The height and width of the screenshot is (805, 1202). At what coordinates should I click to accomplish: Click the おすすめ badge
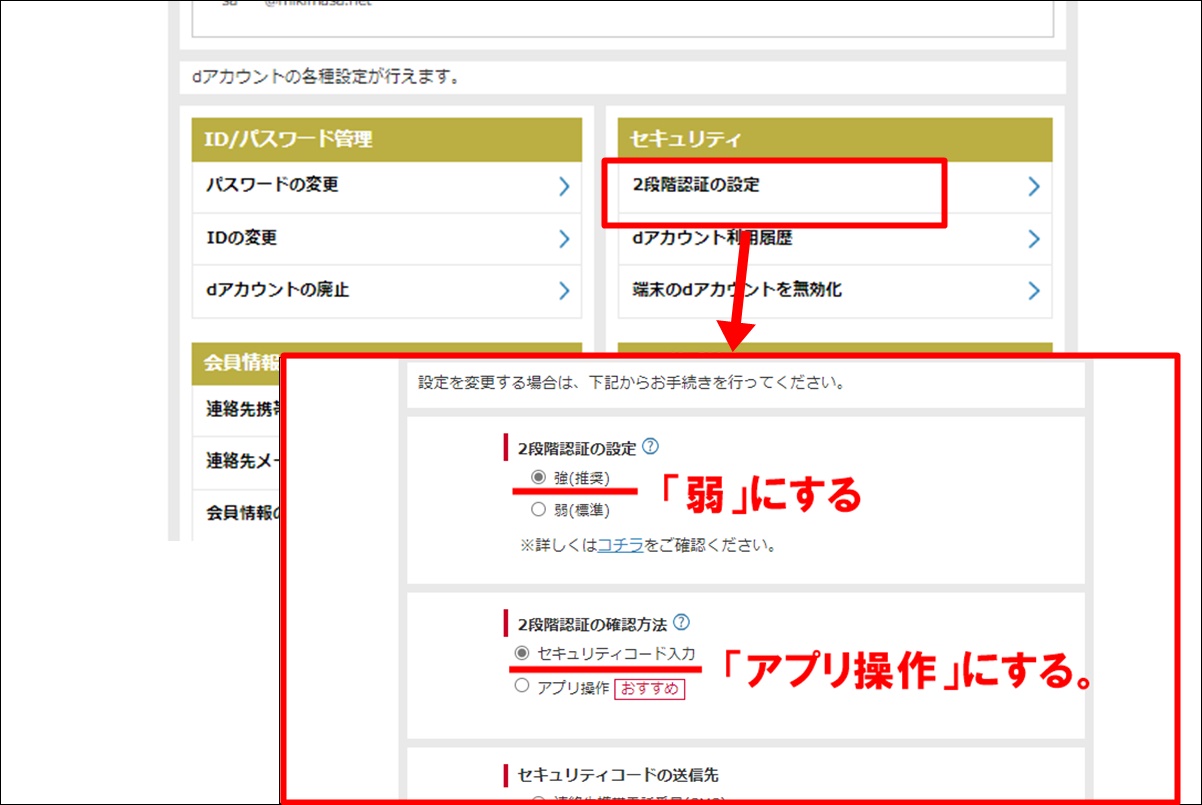pos(649,688)
